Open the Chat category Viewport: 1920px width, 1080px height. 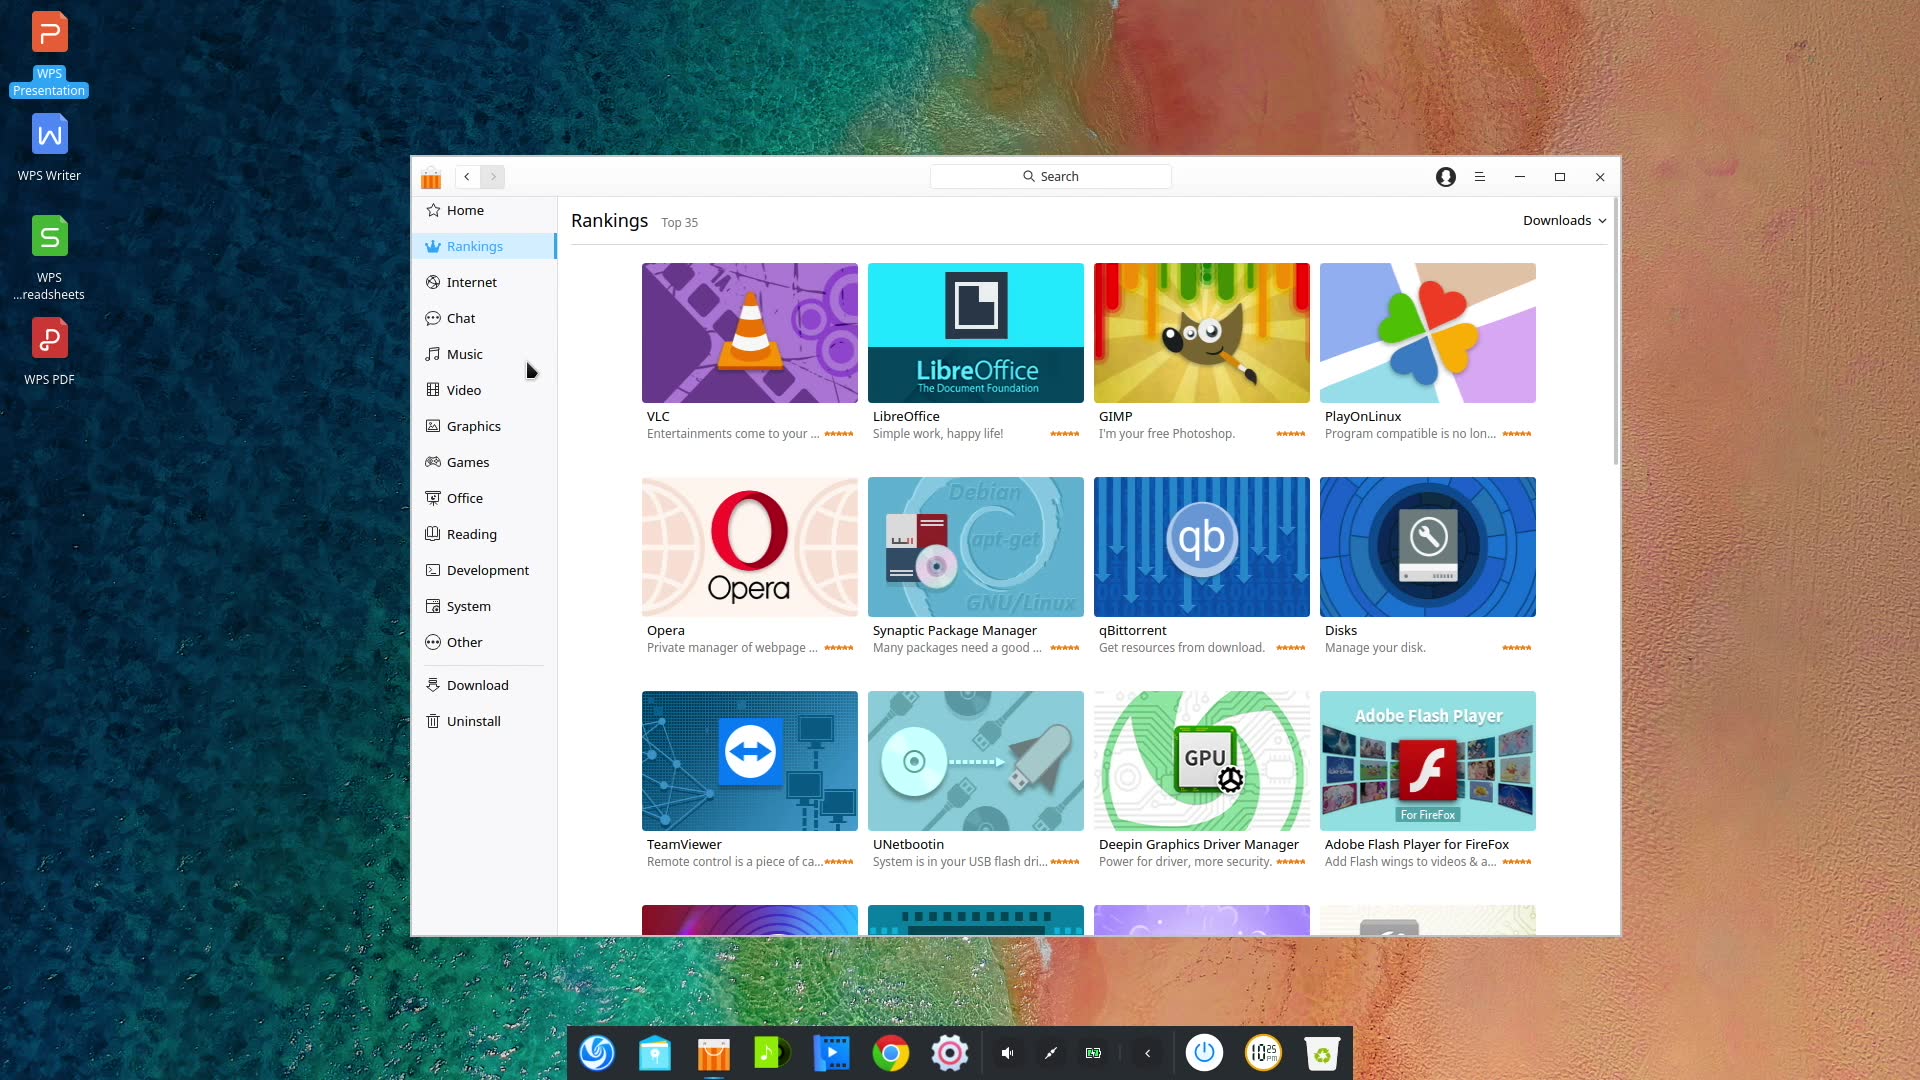(x=484, y=318)
